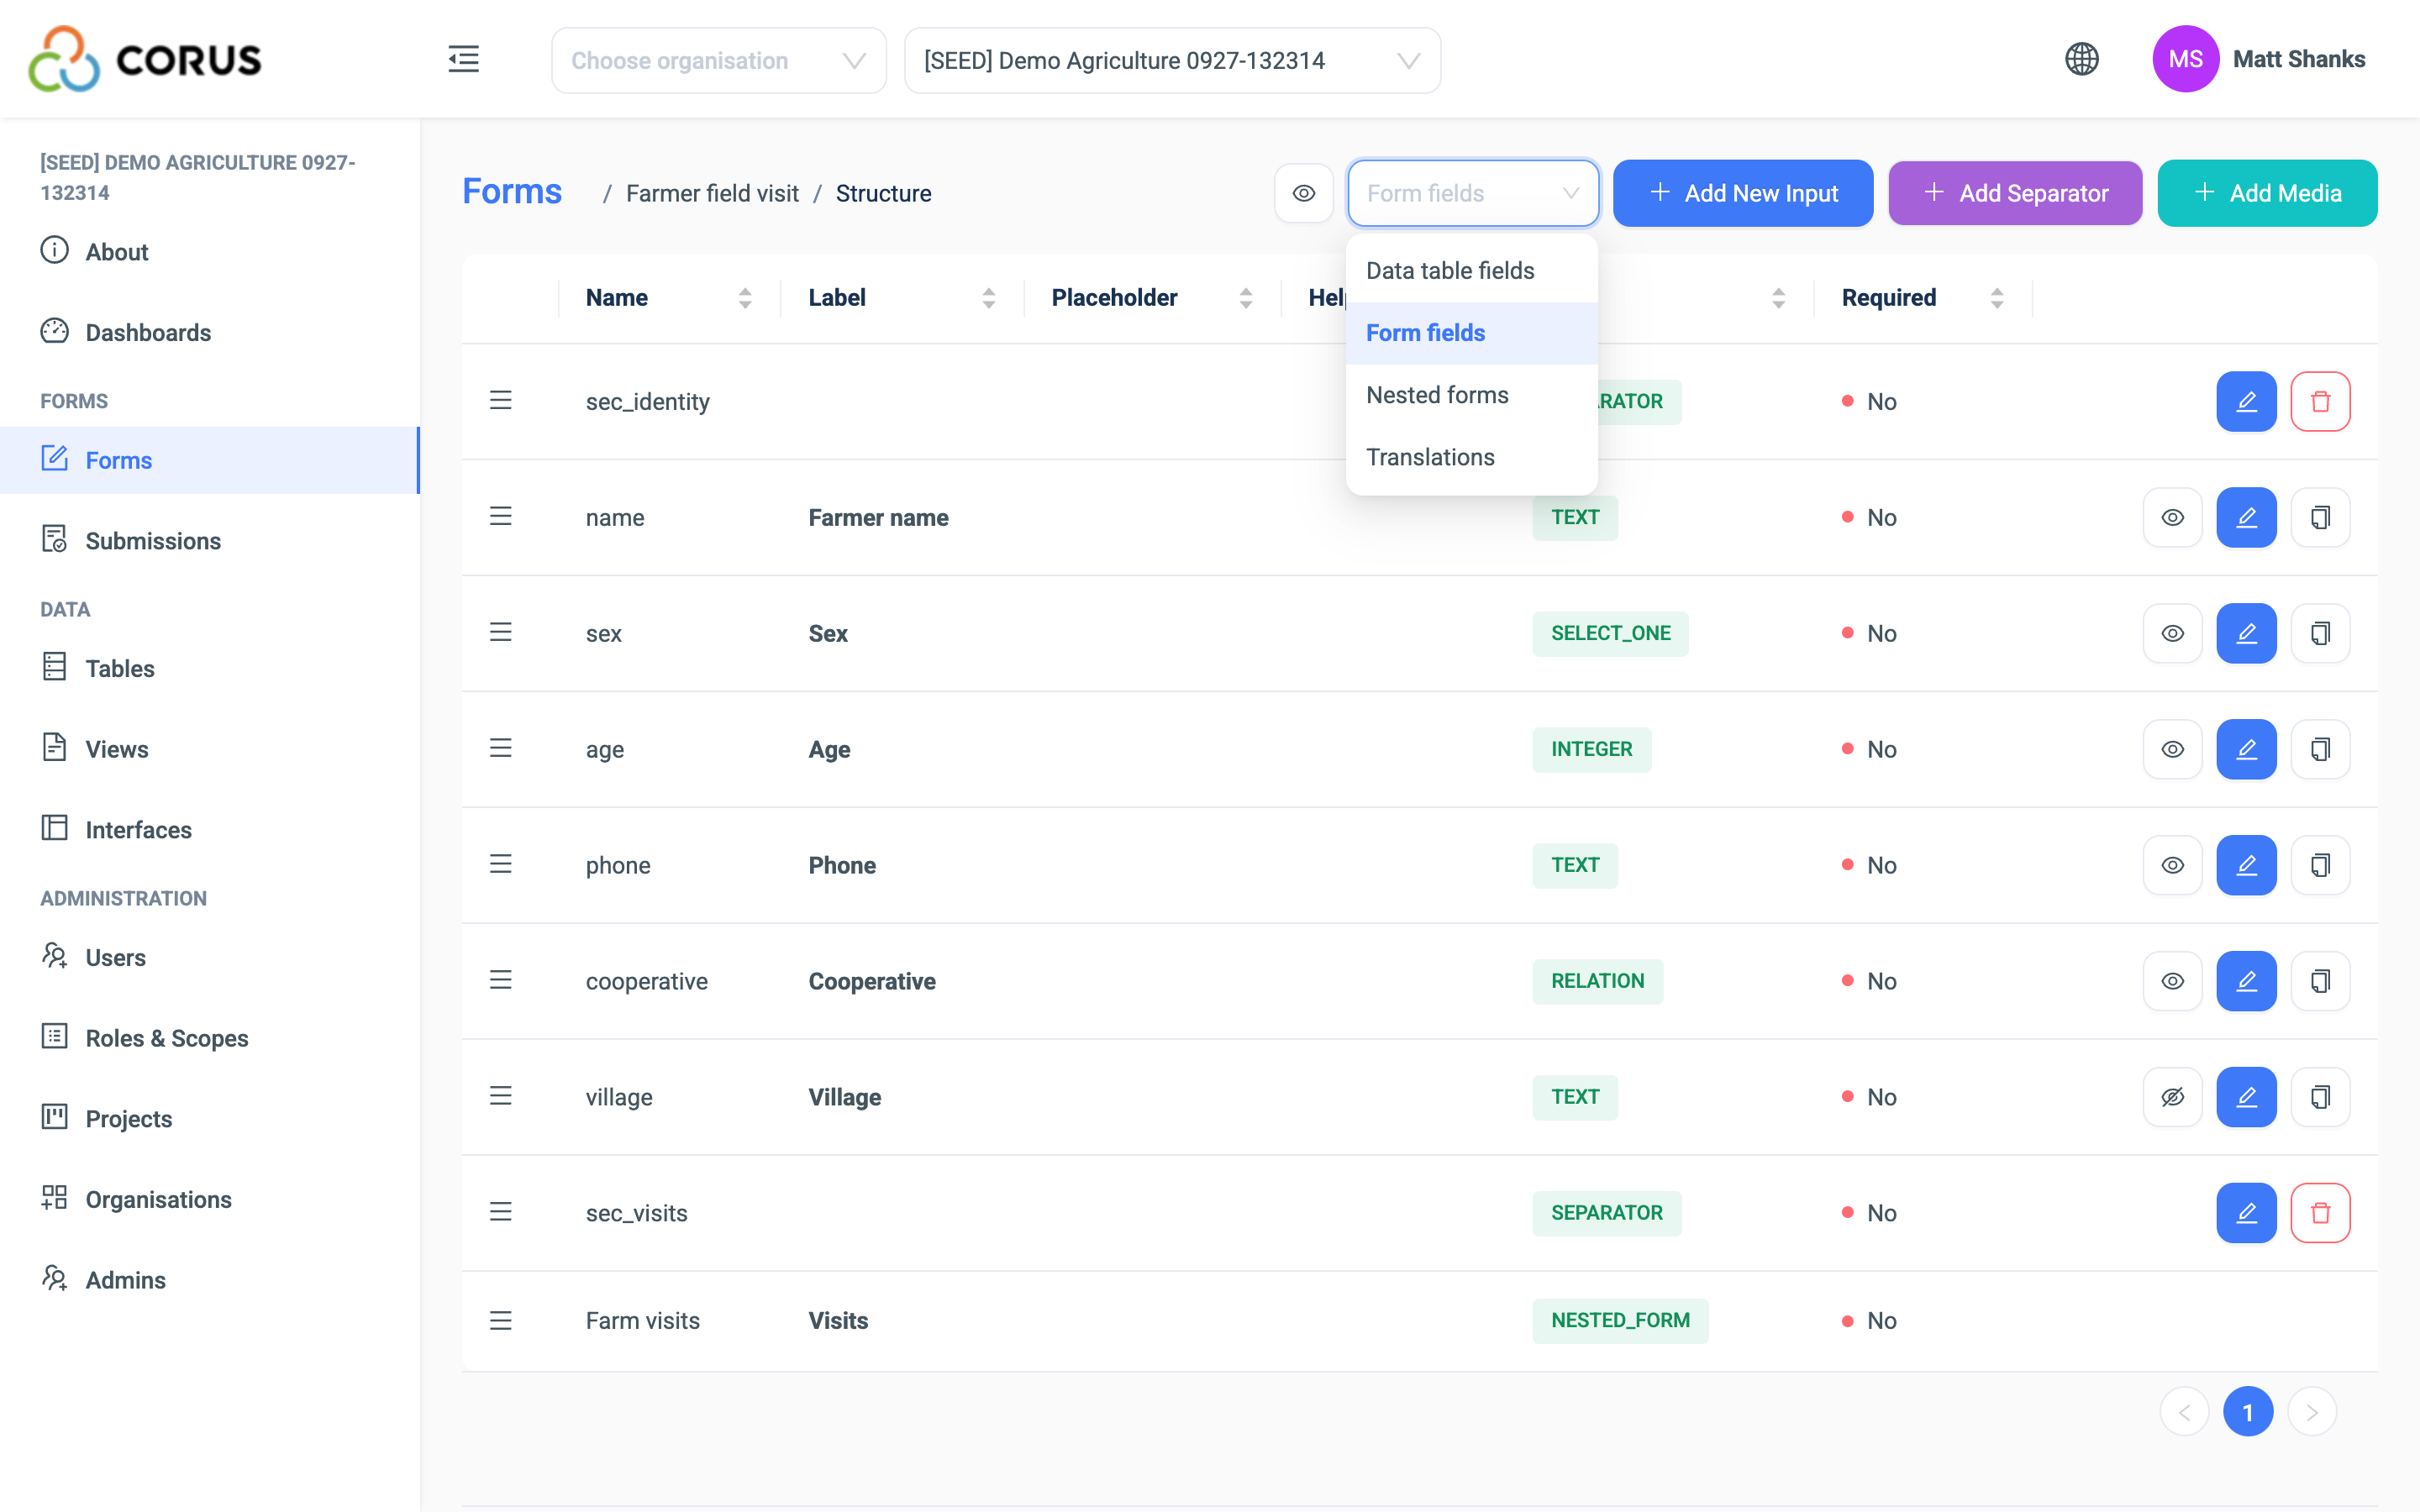This screenshot has width=2420, height=1512.
Task: Click Add Separator button
Action: [x=2014, y=193]
